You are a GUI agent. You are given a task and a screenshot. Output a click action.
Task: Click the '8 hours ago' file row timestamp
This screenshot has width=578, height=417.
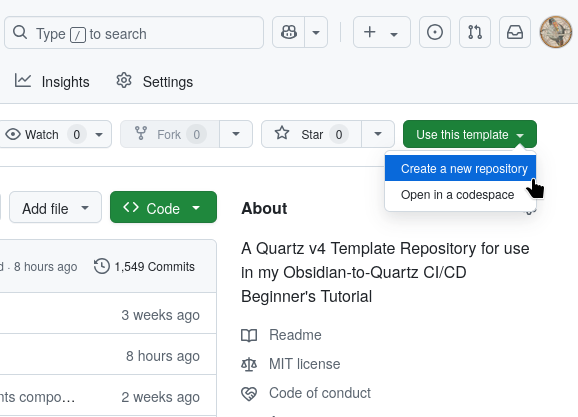point(163,356)
